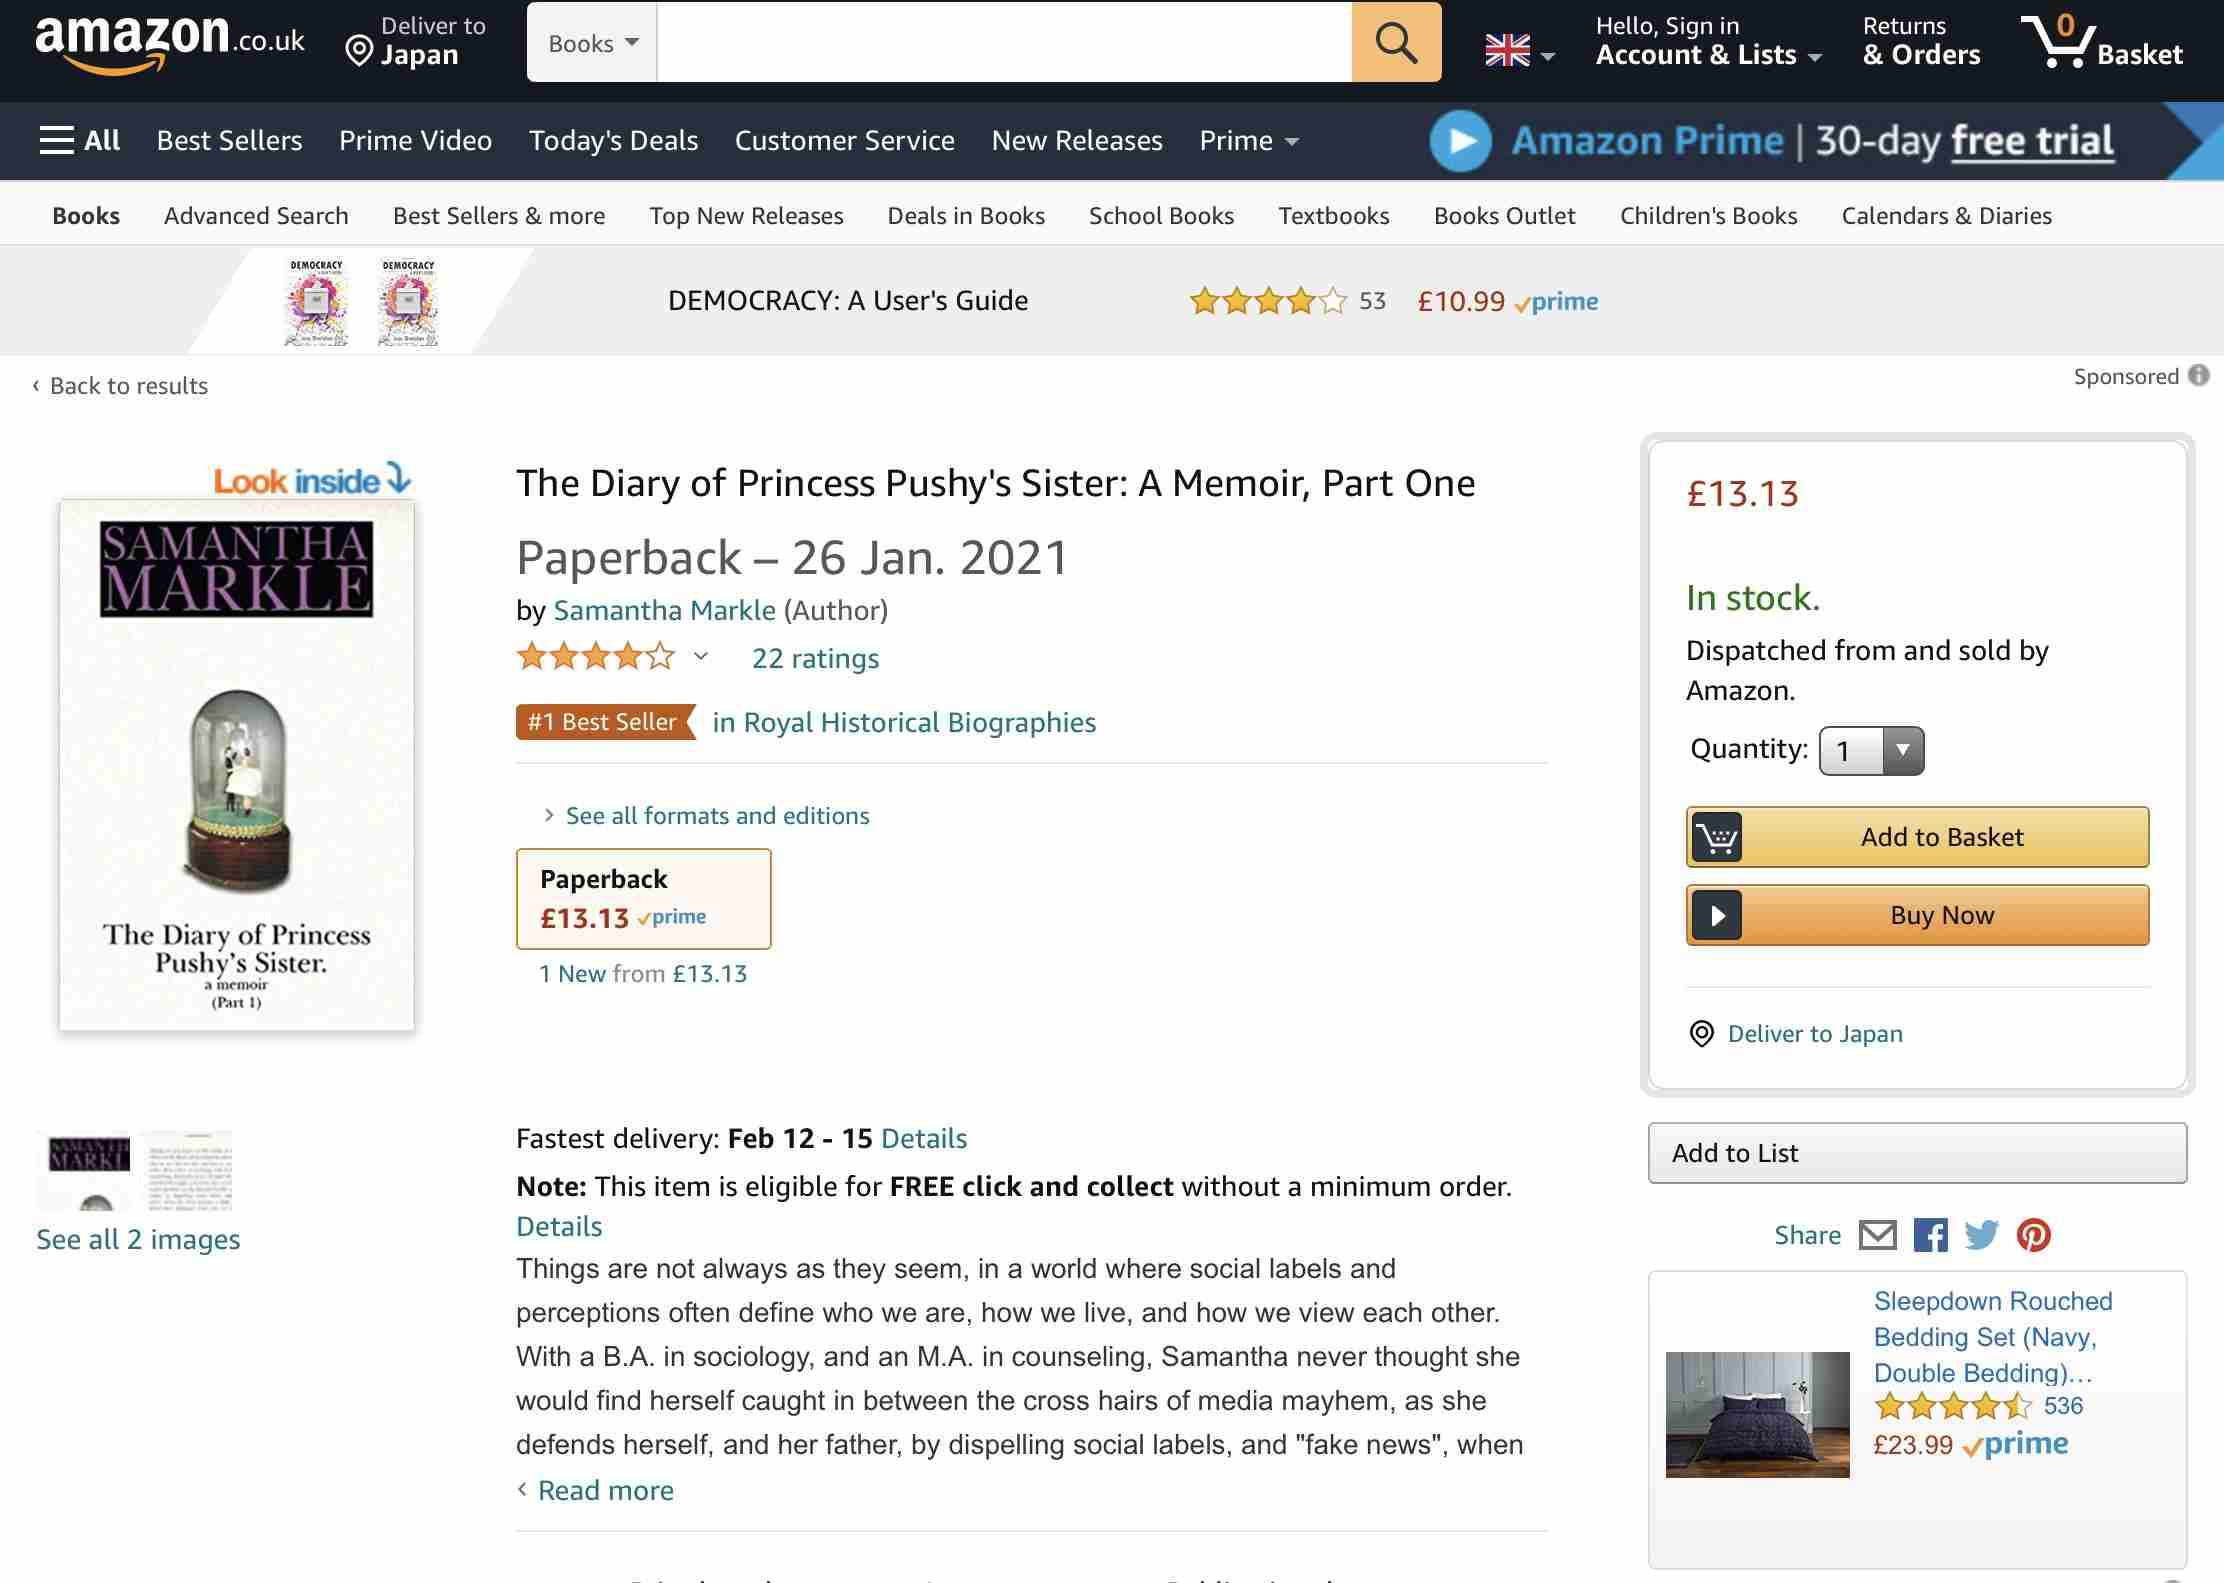Open the Fastest delivery Details link
Viewport: 2224px width, 1583px height.
(x=924, y=1138)
